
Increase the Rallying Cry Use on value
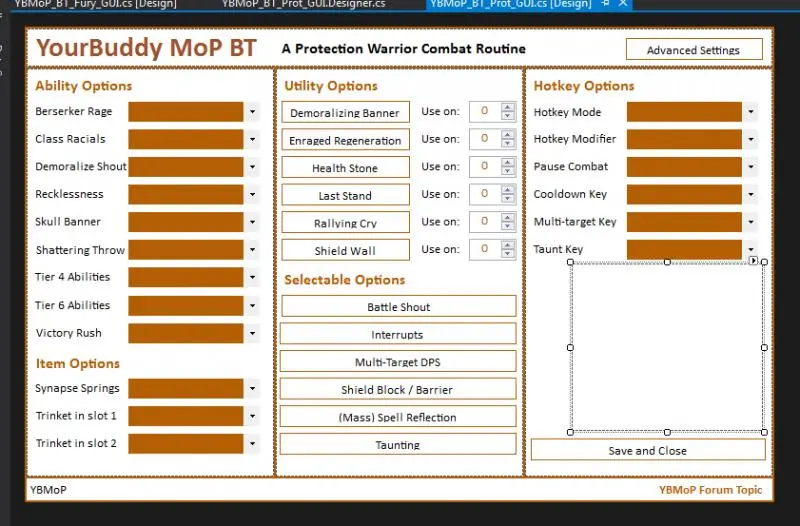click(508, 217)
